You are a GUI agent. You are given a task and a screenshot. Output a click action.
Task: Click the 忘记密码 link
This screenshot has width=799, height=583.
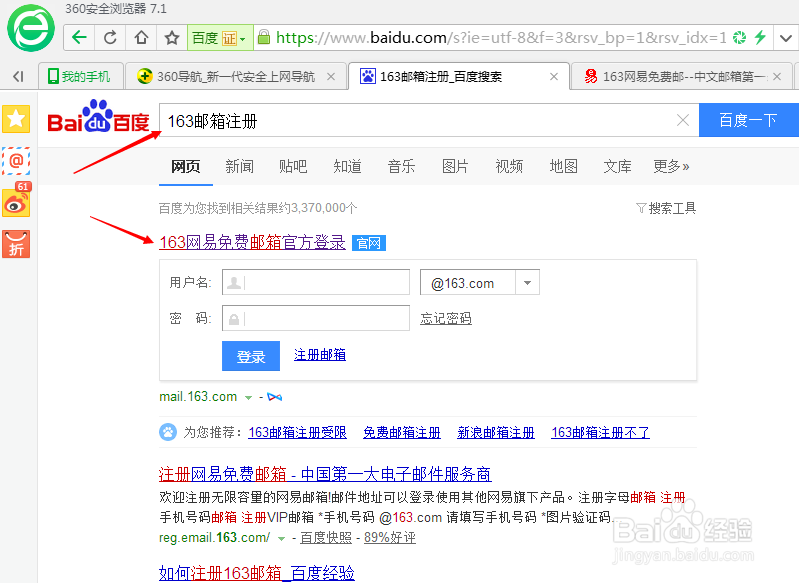click(446, 319)
